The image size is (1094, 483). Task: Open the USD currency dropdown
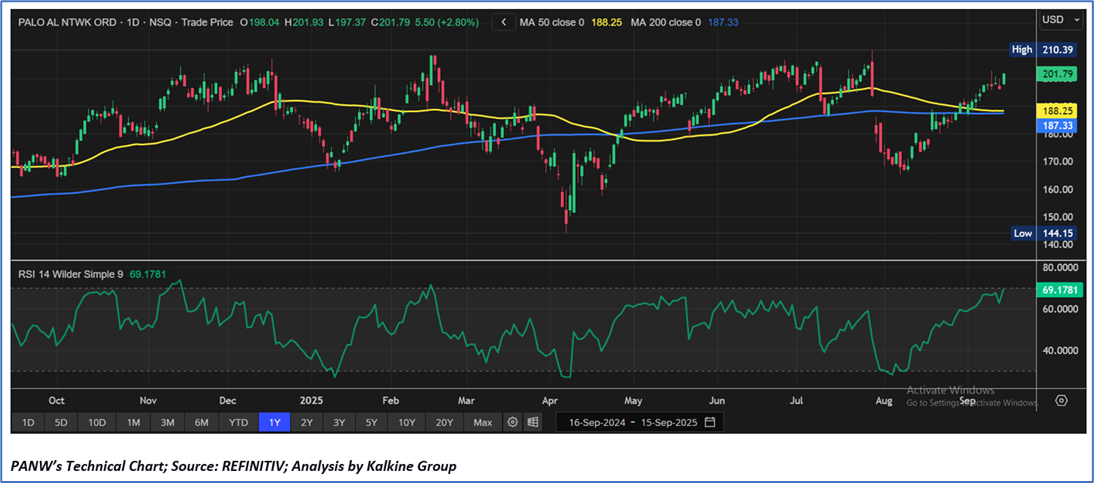coord(1057,19)
